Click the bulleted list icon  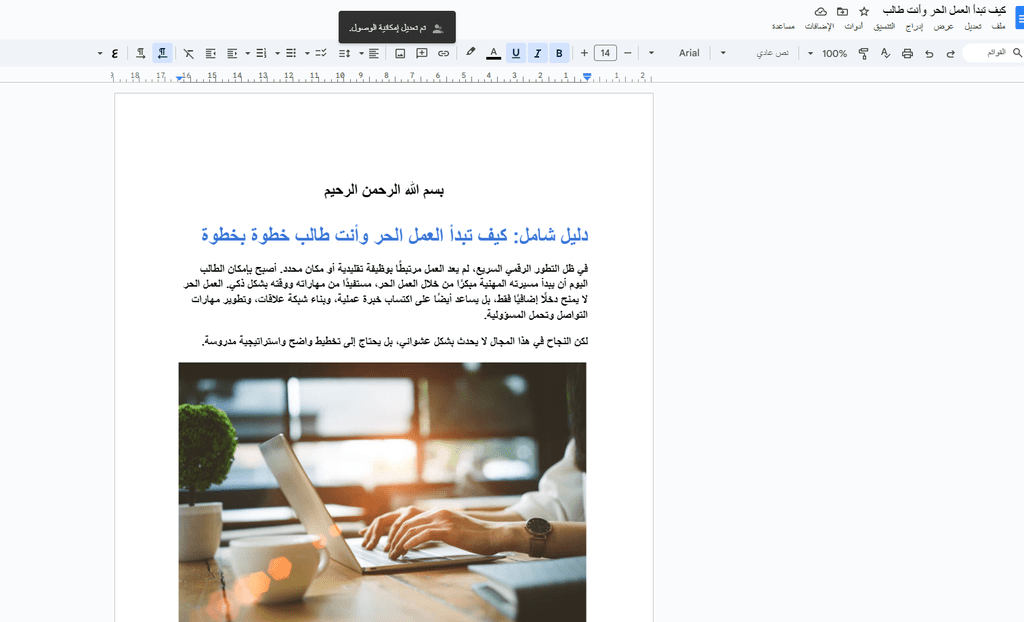(x=291, y=54)
